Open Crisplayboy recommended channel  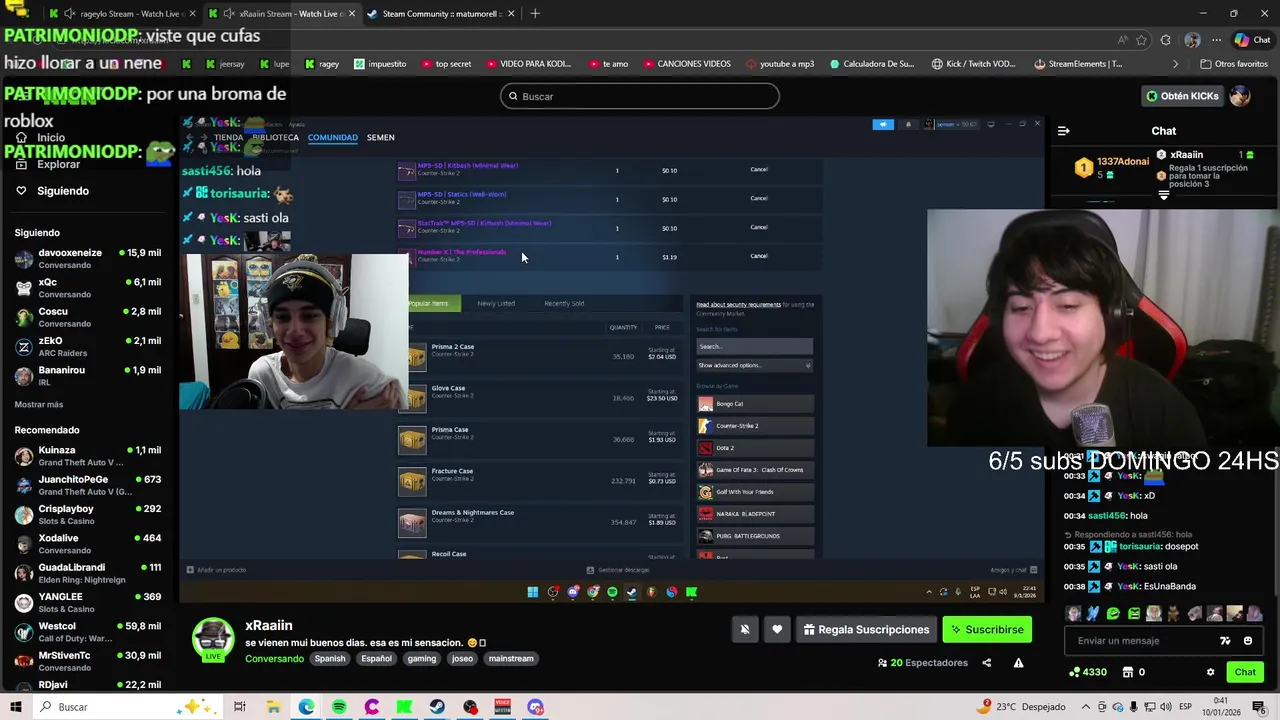[88, 514]
